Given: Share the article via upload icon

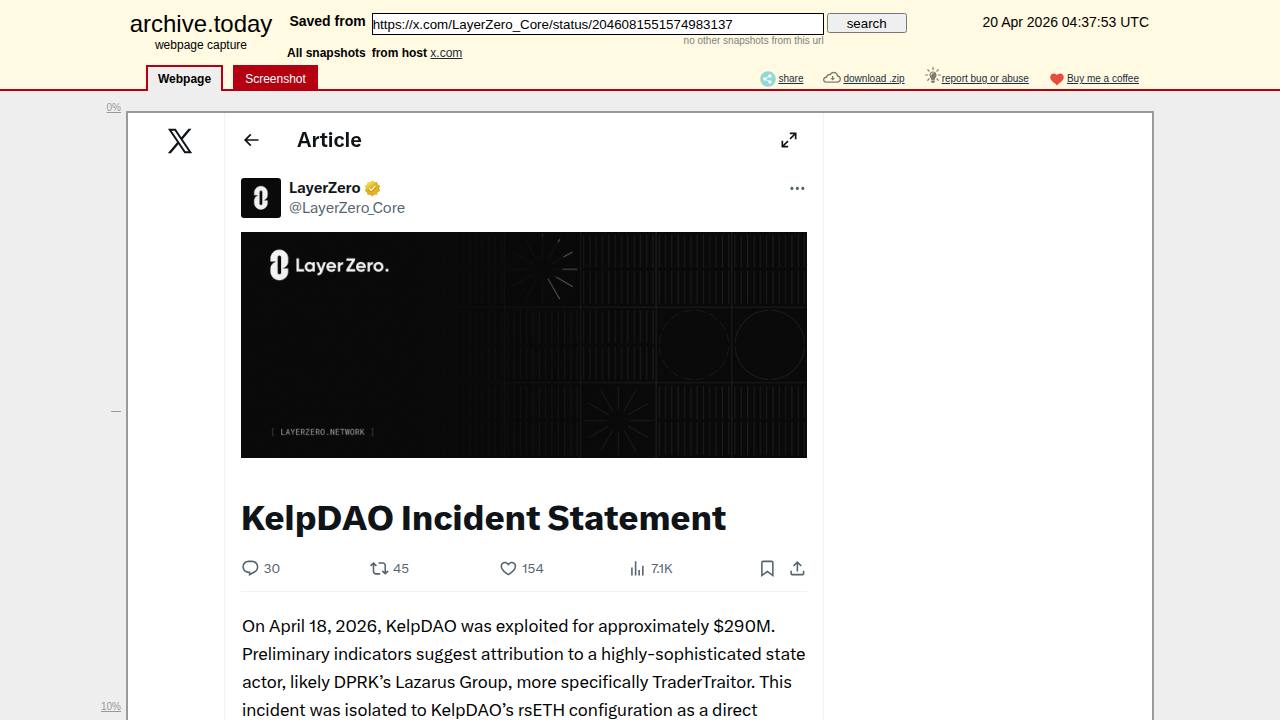Looking at the screenshot, I should 797,568.
